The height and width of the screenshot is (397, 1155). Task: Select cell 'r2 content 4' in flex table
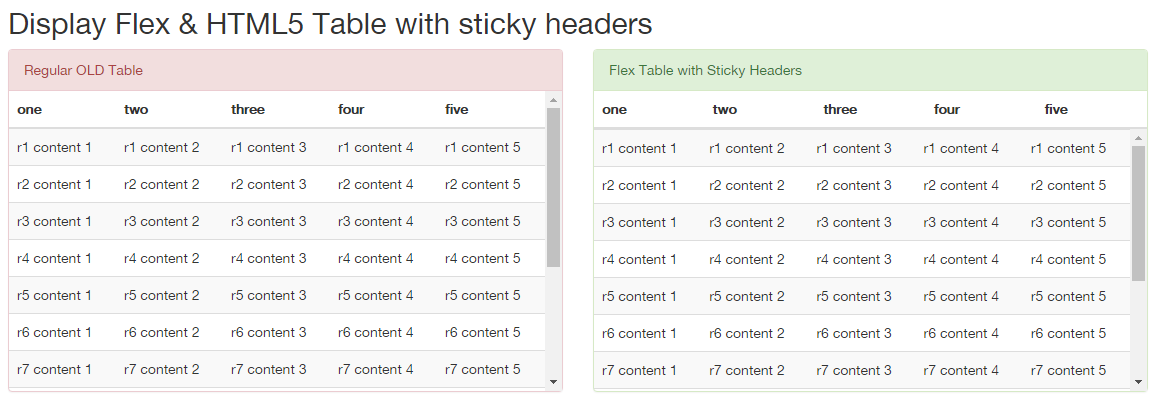tap(961, 186)
